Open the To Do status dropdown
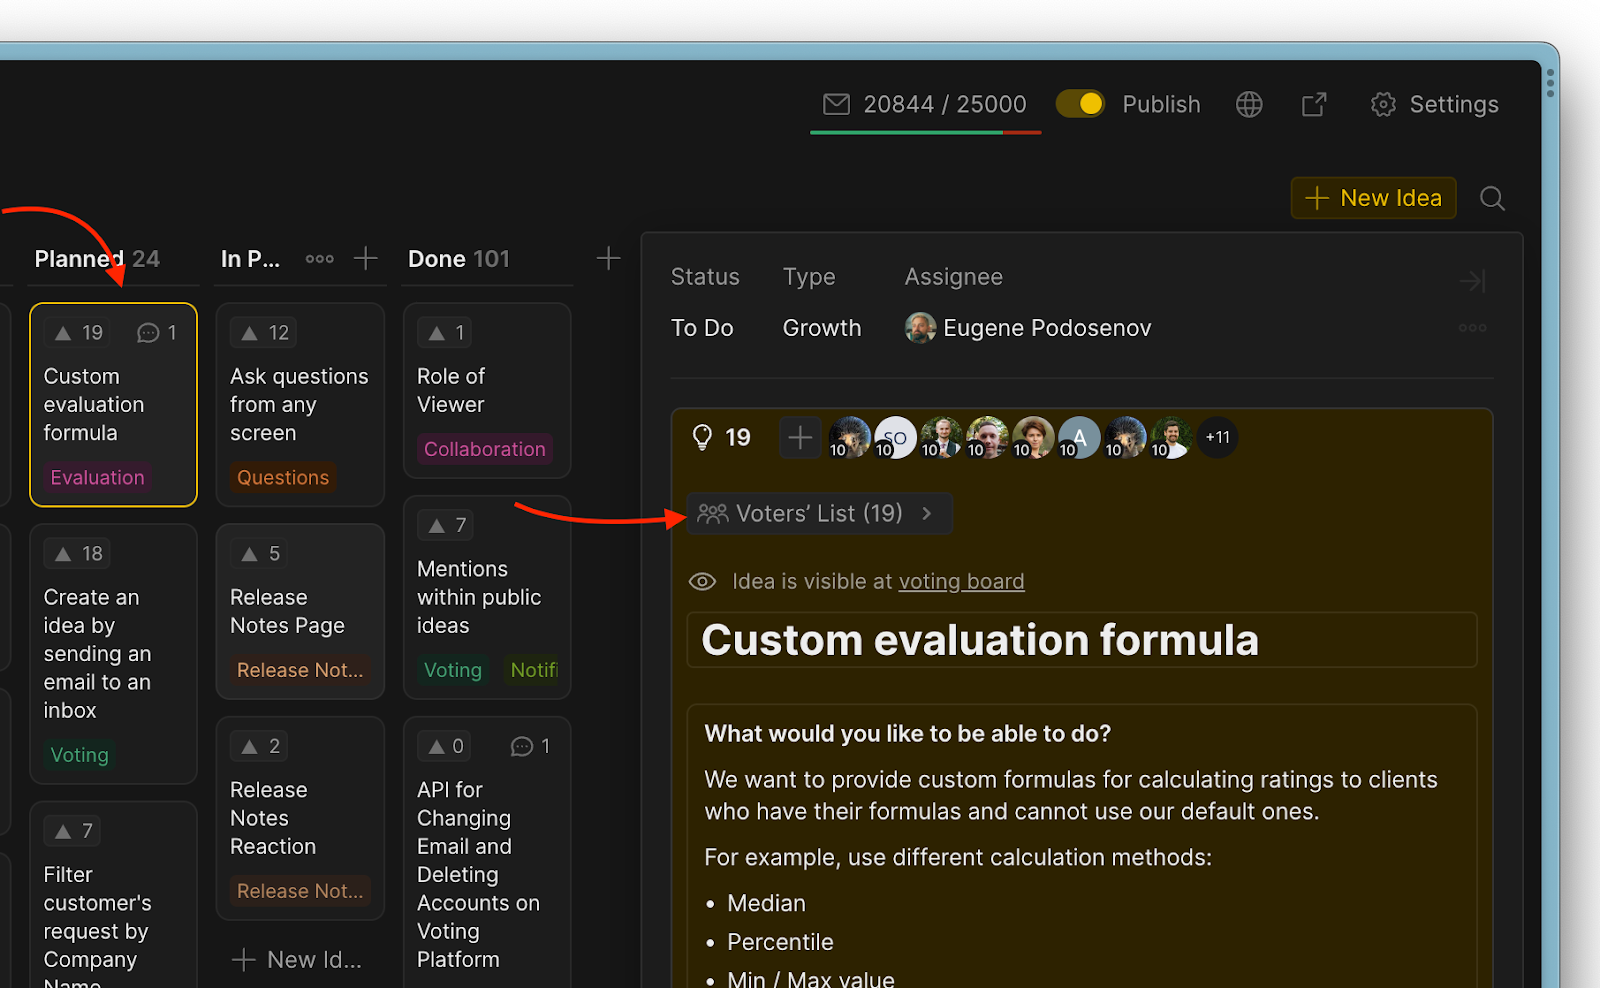 point(702,328)
